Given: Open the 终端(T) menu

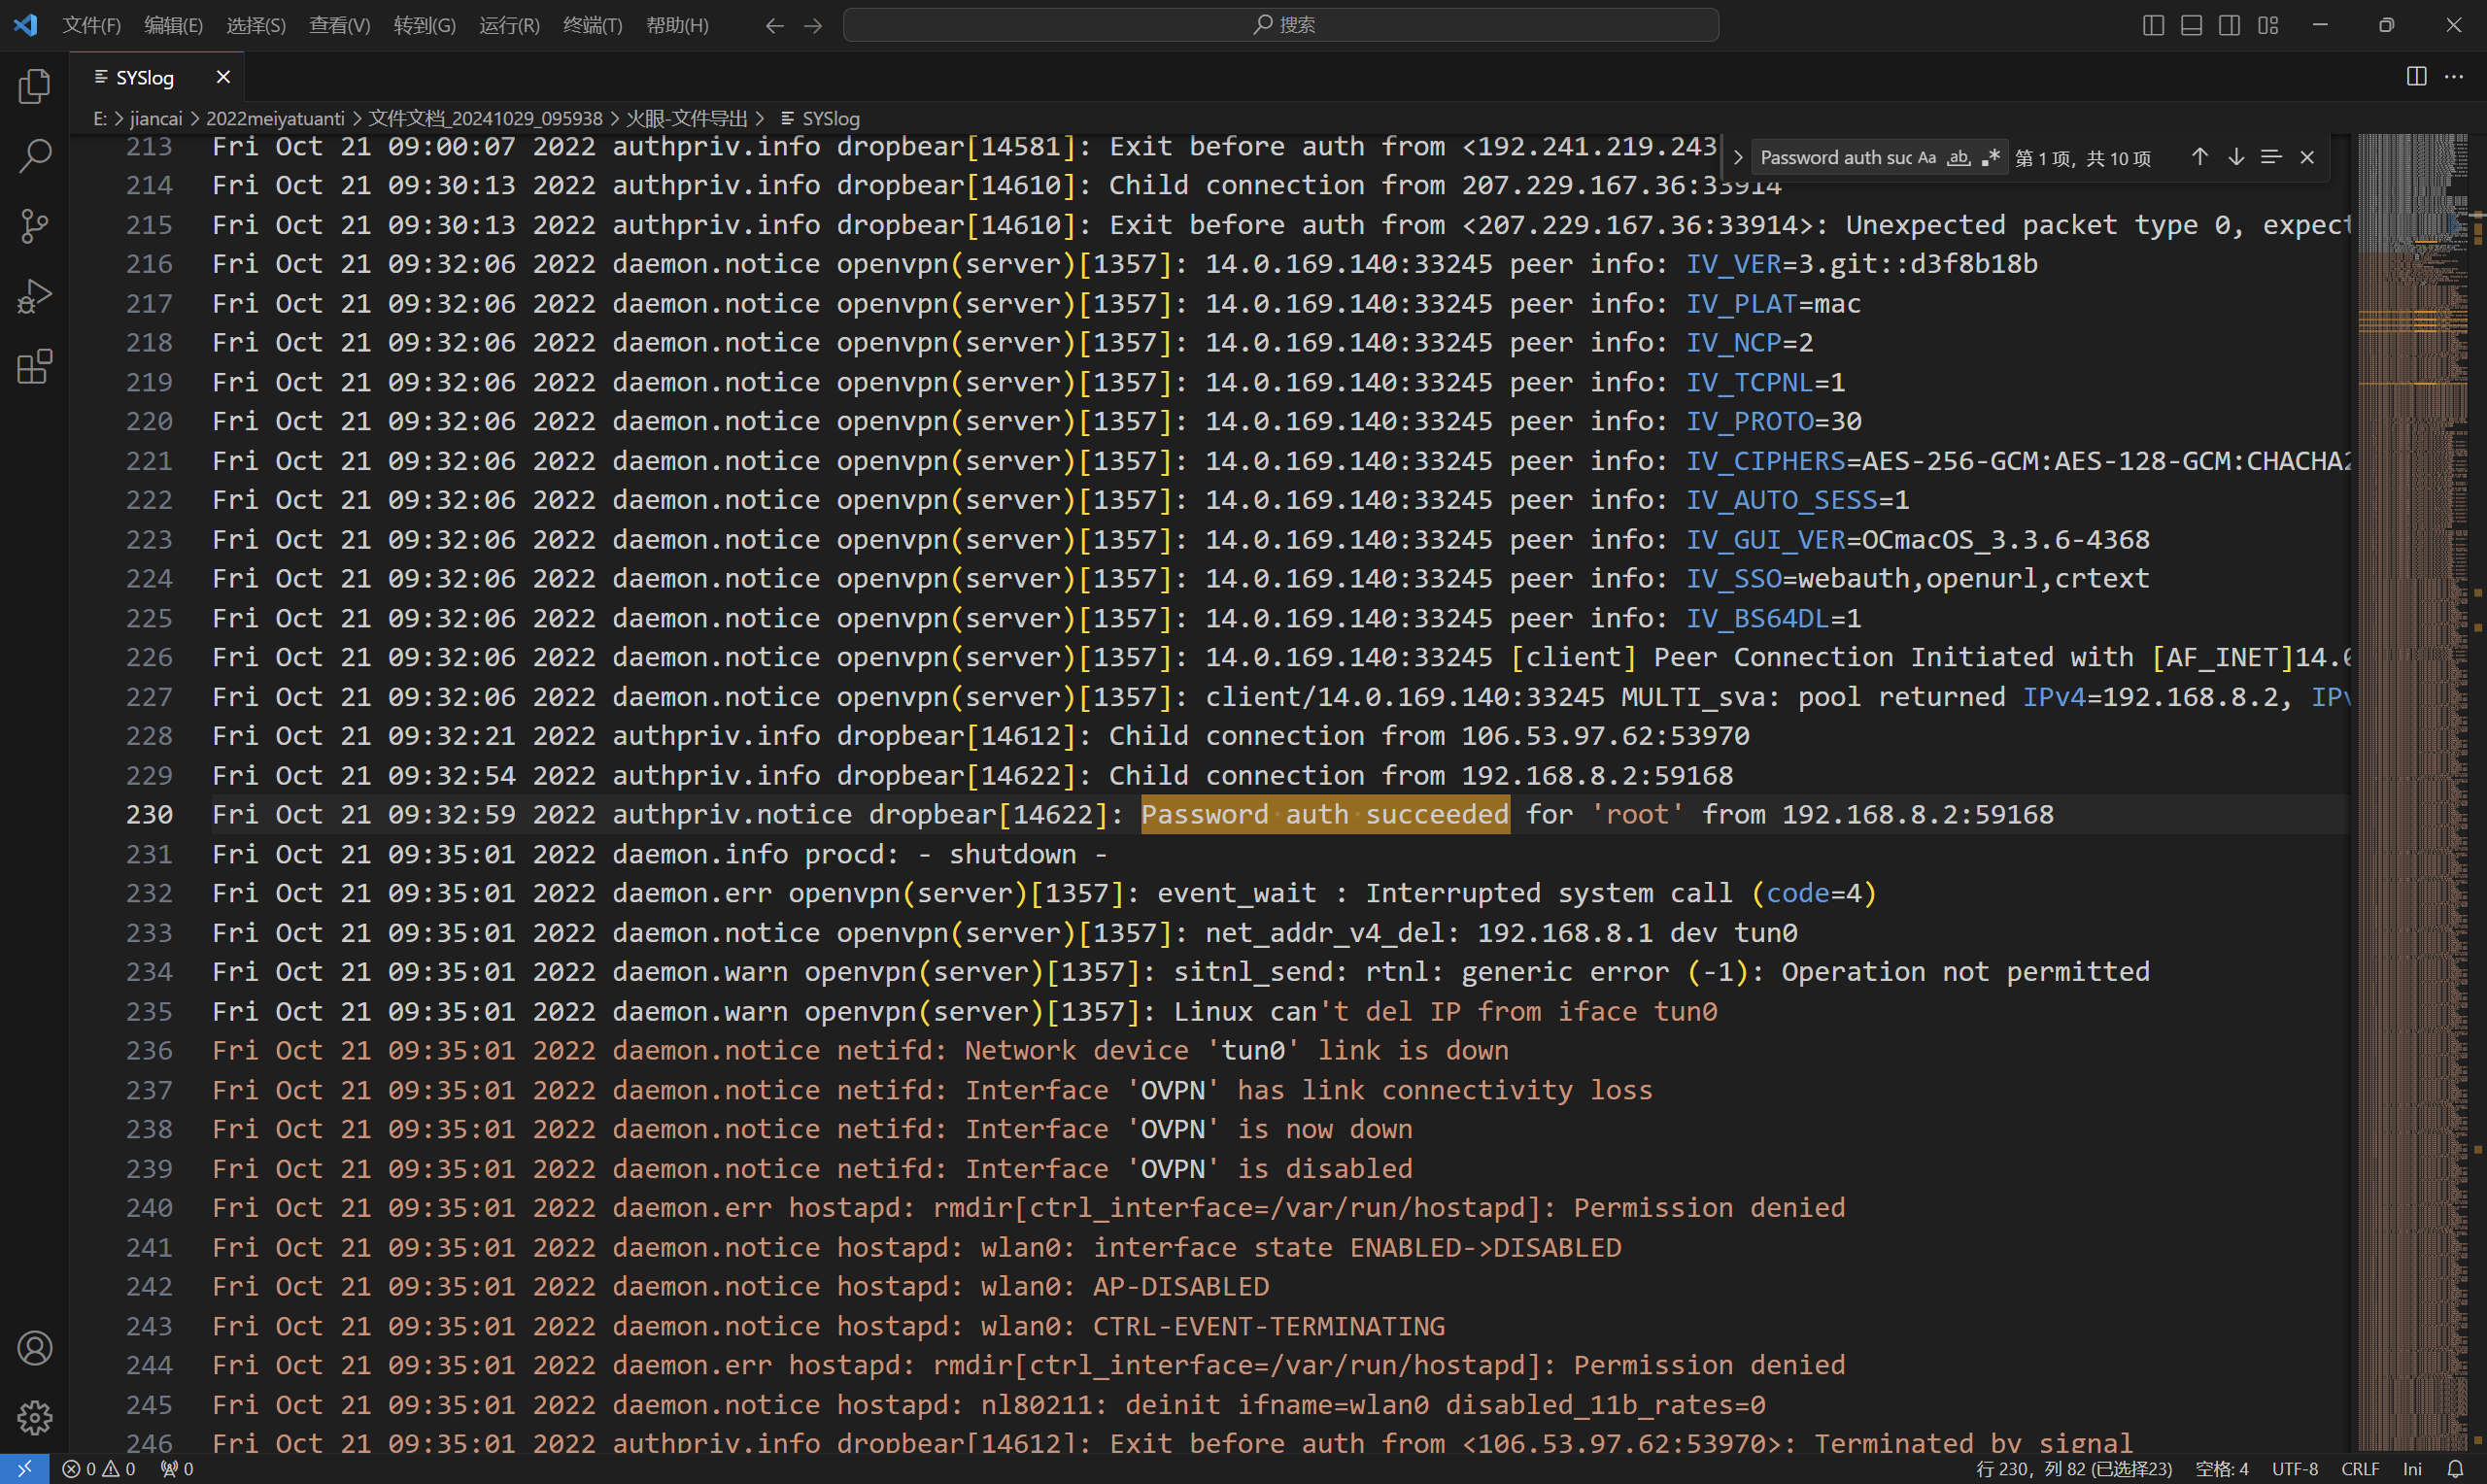Looking at the screenshot, I should coord(593,25).
